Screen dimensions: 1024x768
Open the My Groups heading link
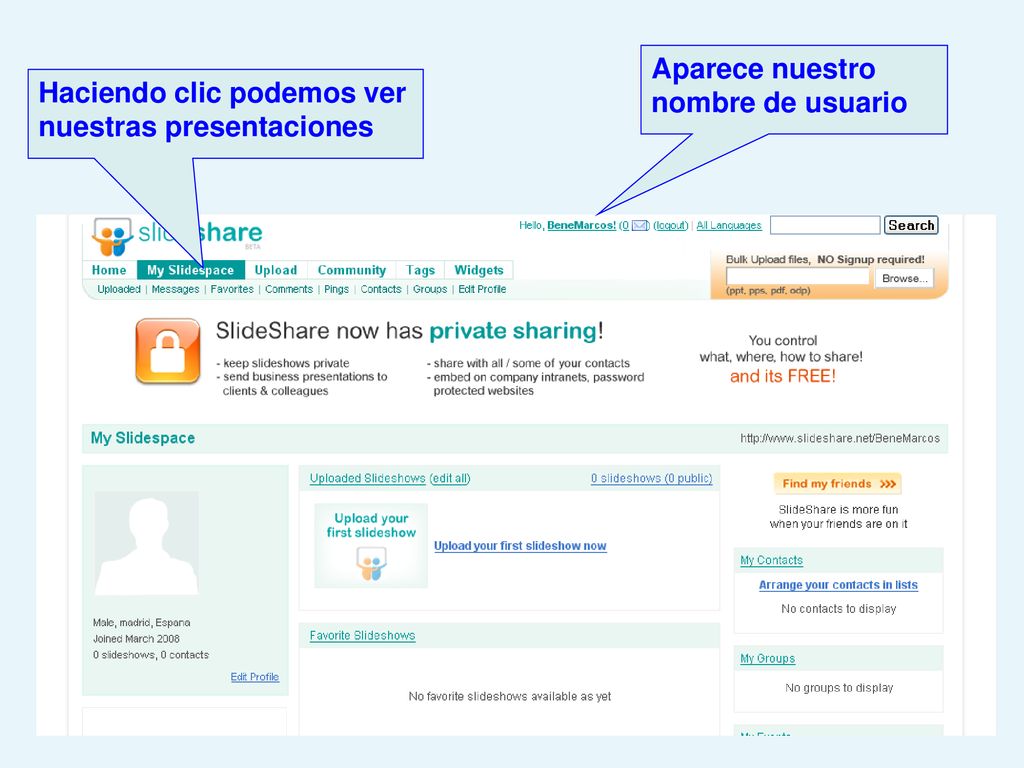click(x=767, y=658)
